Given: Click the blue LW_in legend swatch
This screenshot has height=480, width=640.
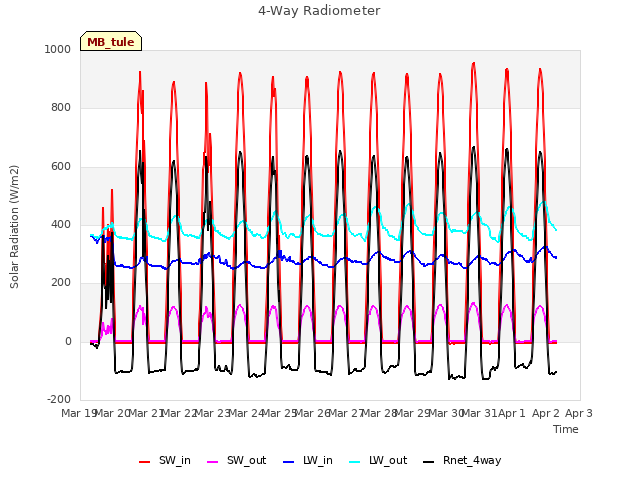Looking at the screenshot, I should click(289, 462).
